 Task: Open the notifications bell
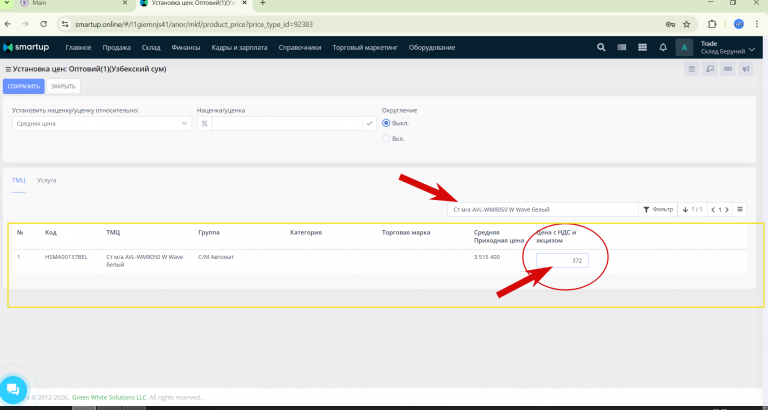coord(663,48)
